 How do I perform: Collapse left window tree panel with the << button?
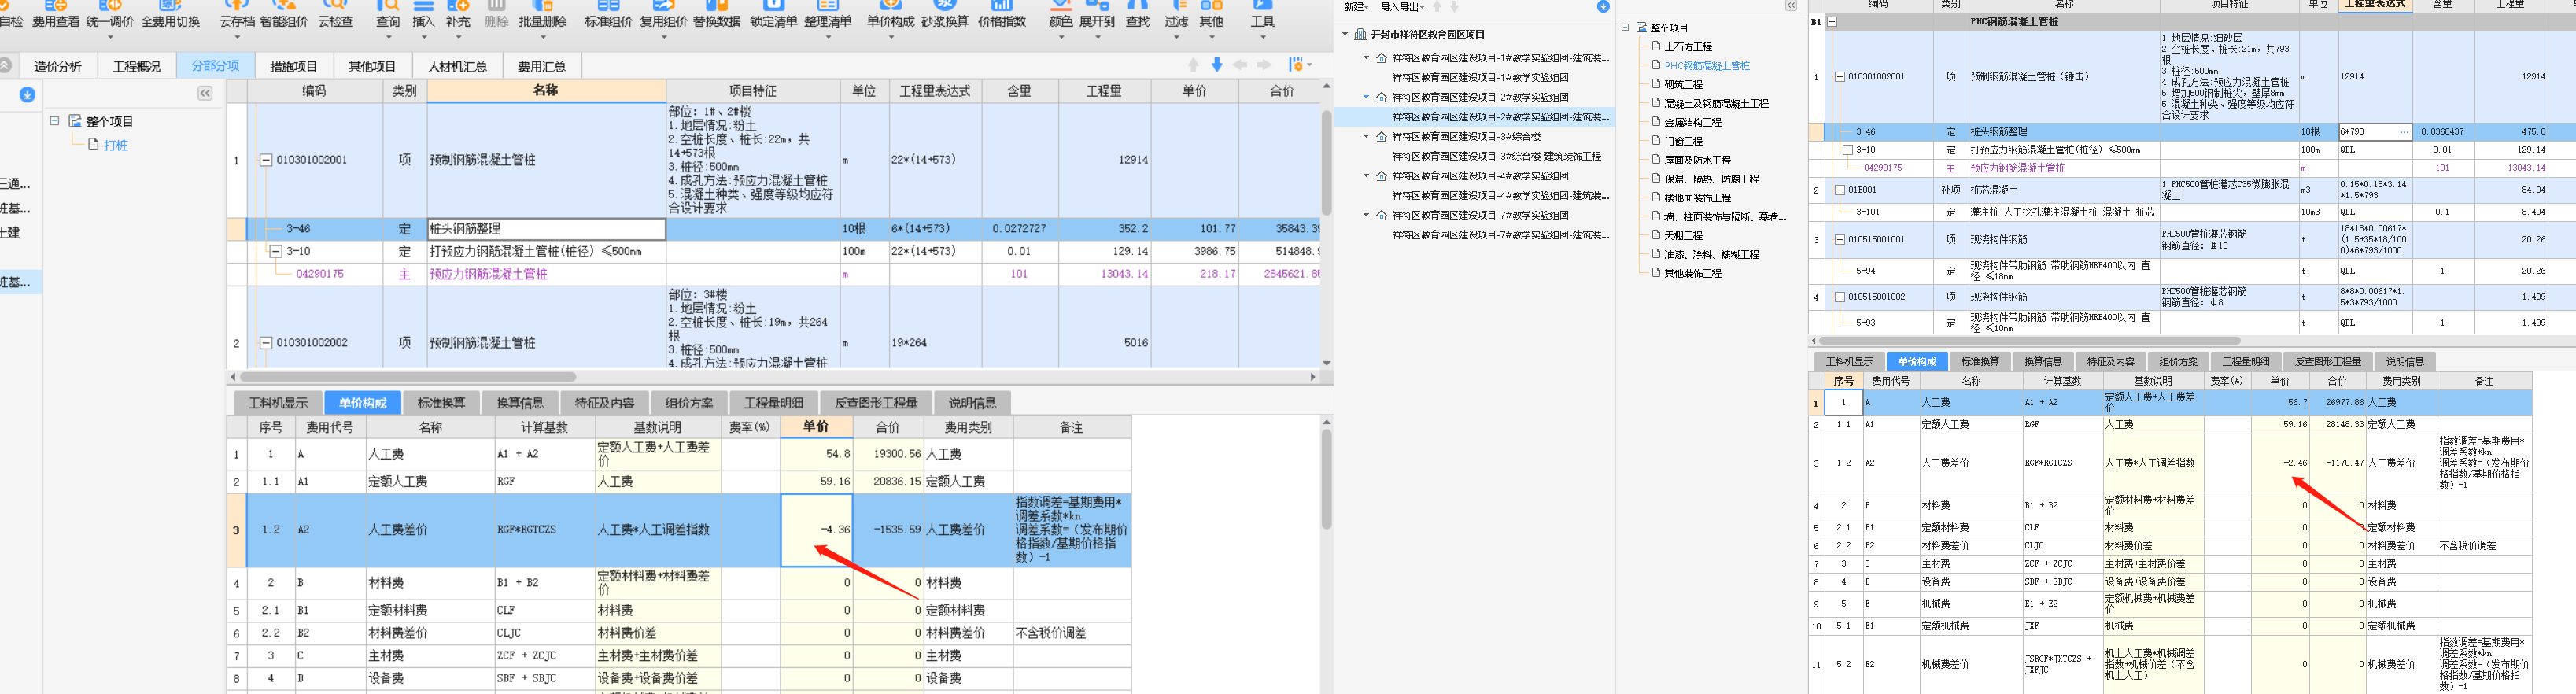pos(205,93)
